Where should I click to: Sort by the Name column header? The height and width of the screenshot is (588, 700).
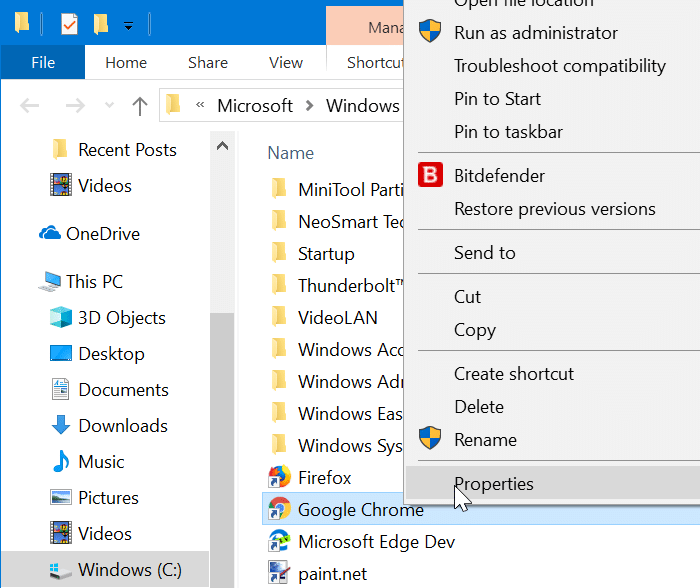click(x=291, y=153)
